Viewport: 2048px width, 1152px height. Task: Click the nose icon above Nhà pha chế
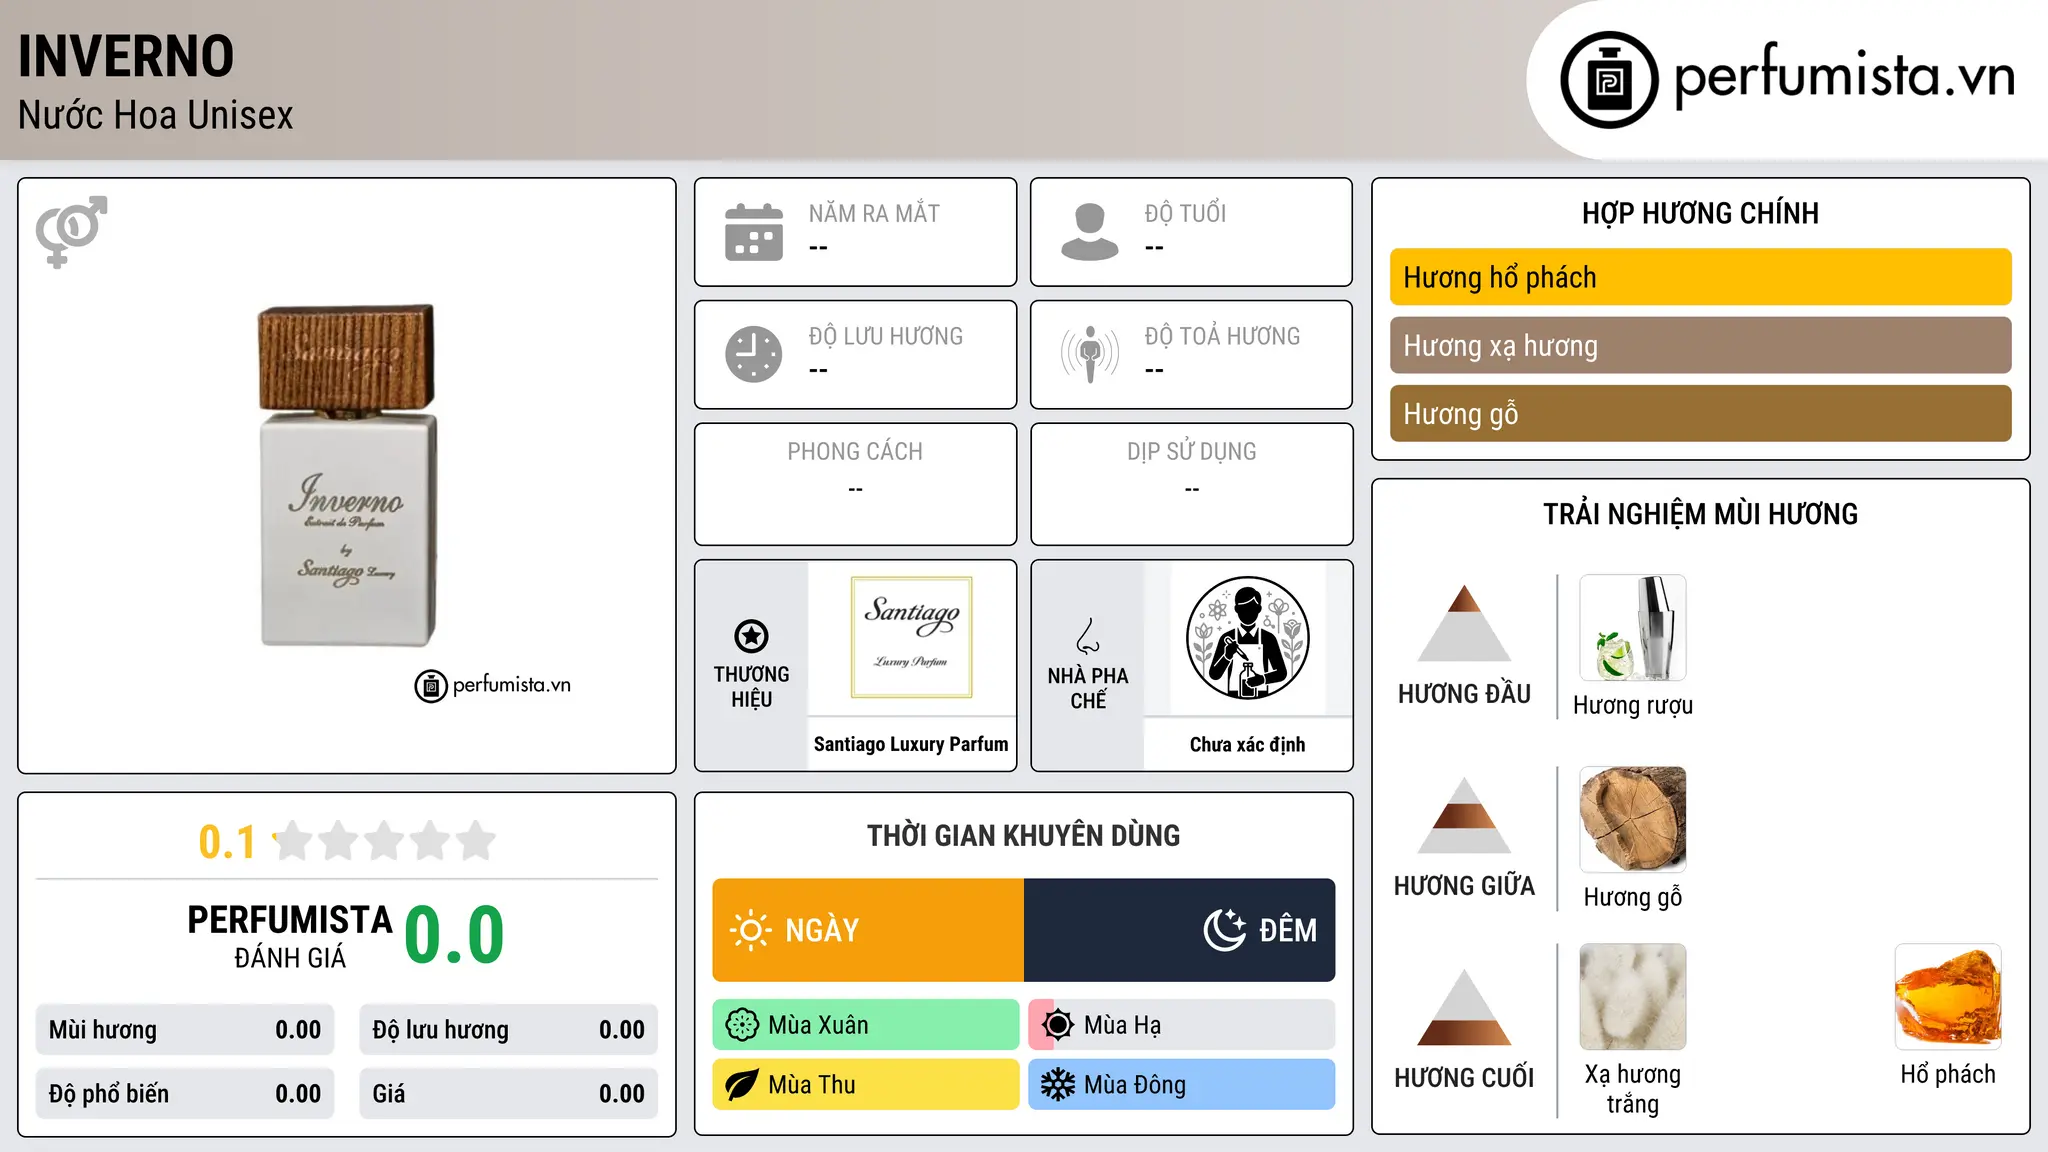pos(1088,636)
